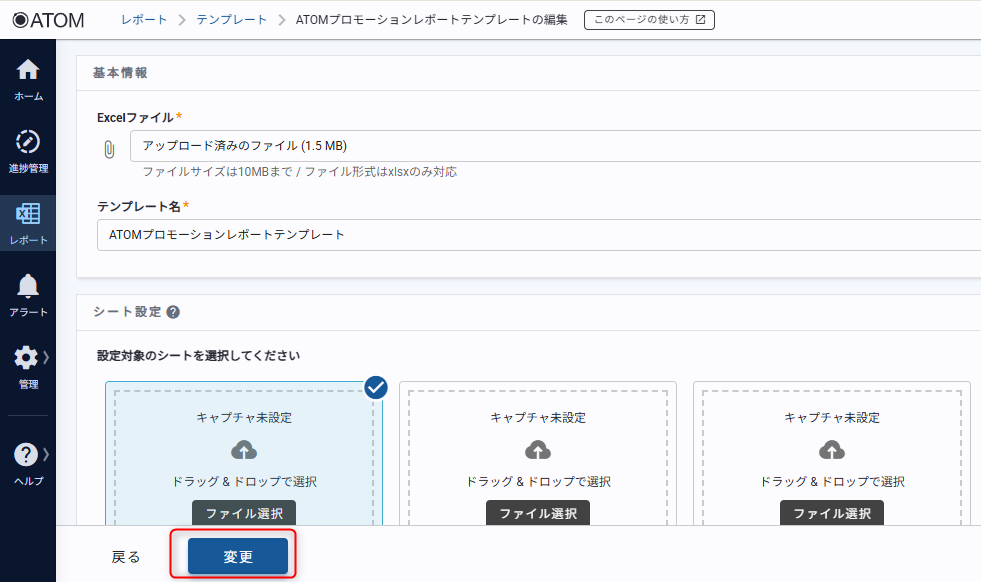Click the テンプレート名 text field
This screenshot has width=981, height=582.
click(x=540, y=235)
